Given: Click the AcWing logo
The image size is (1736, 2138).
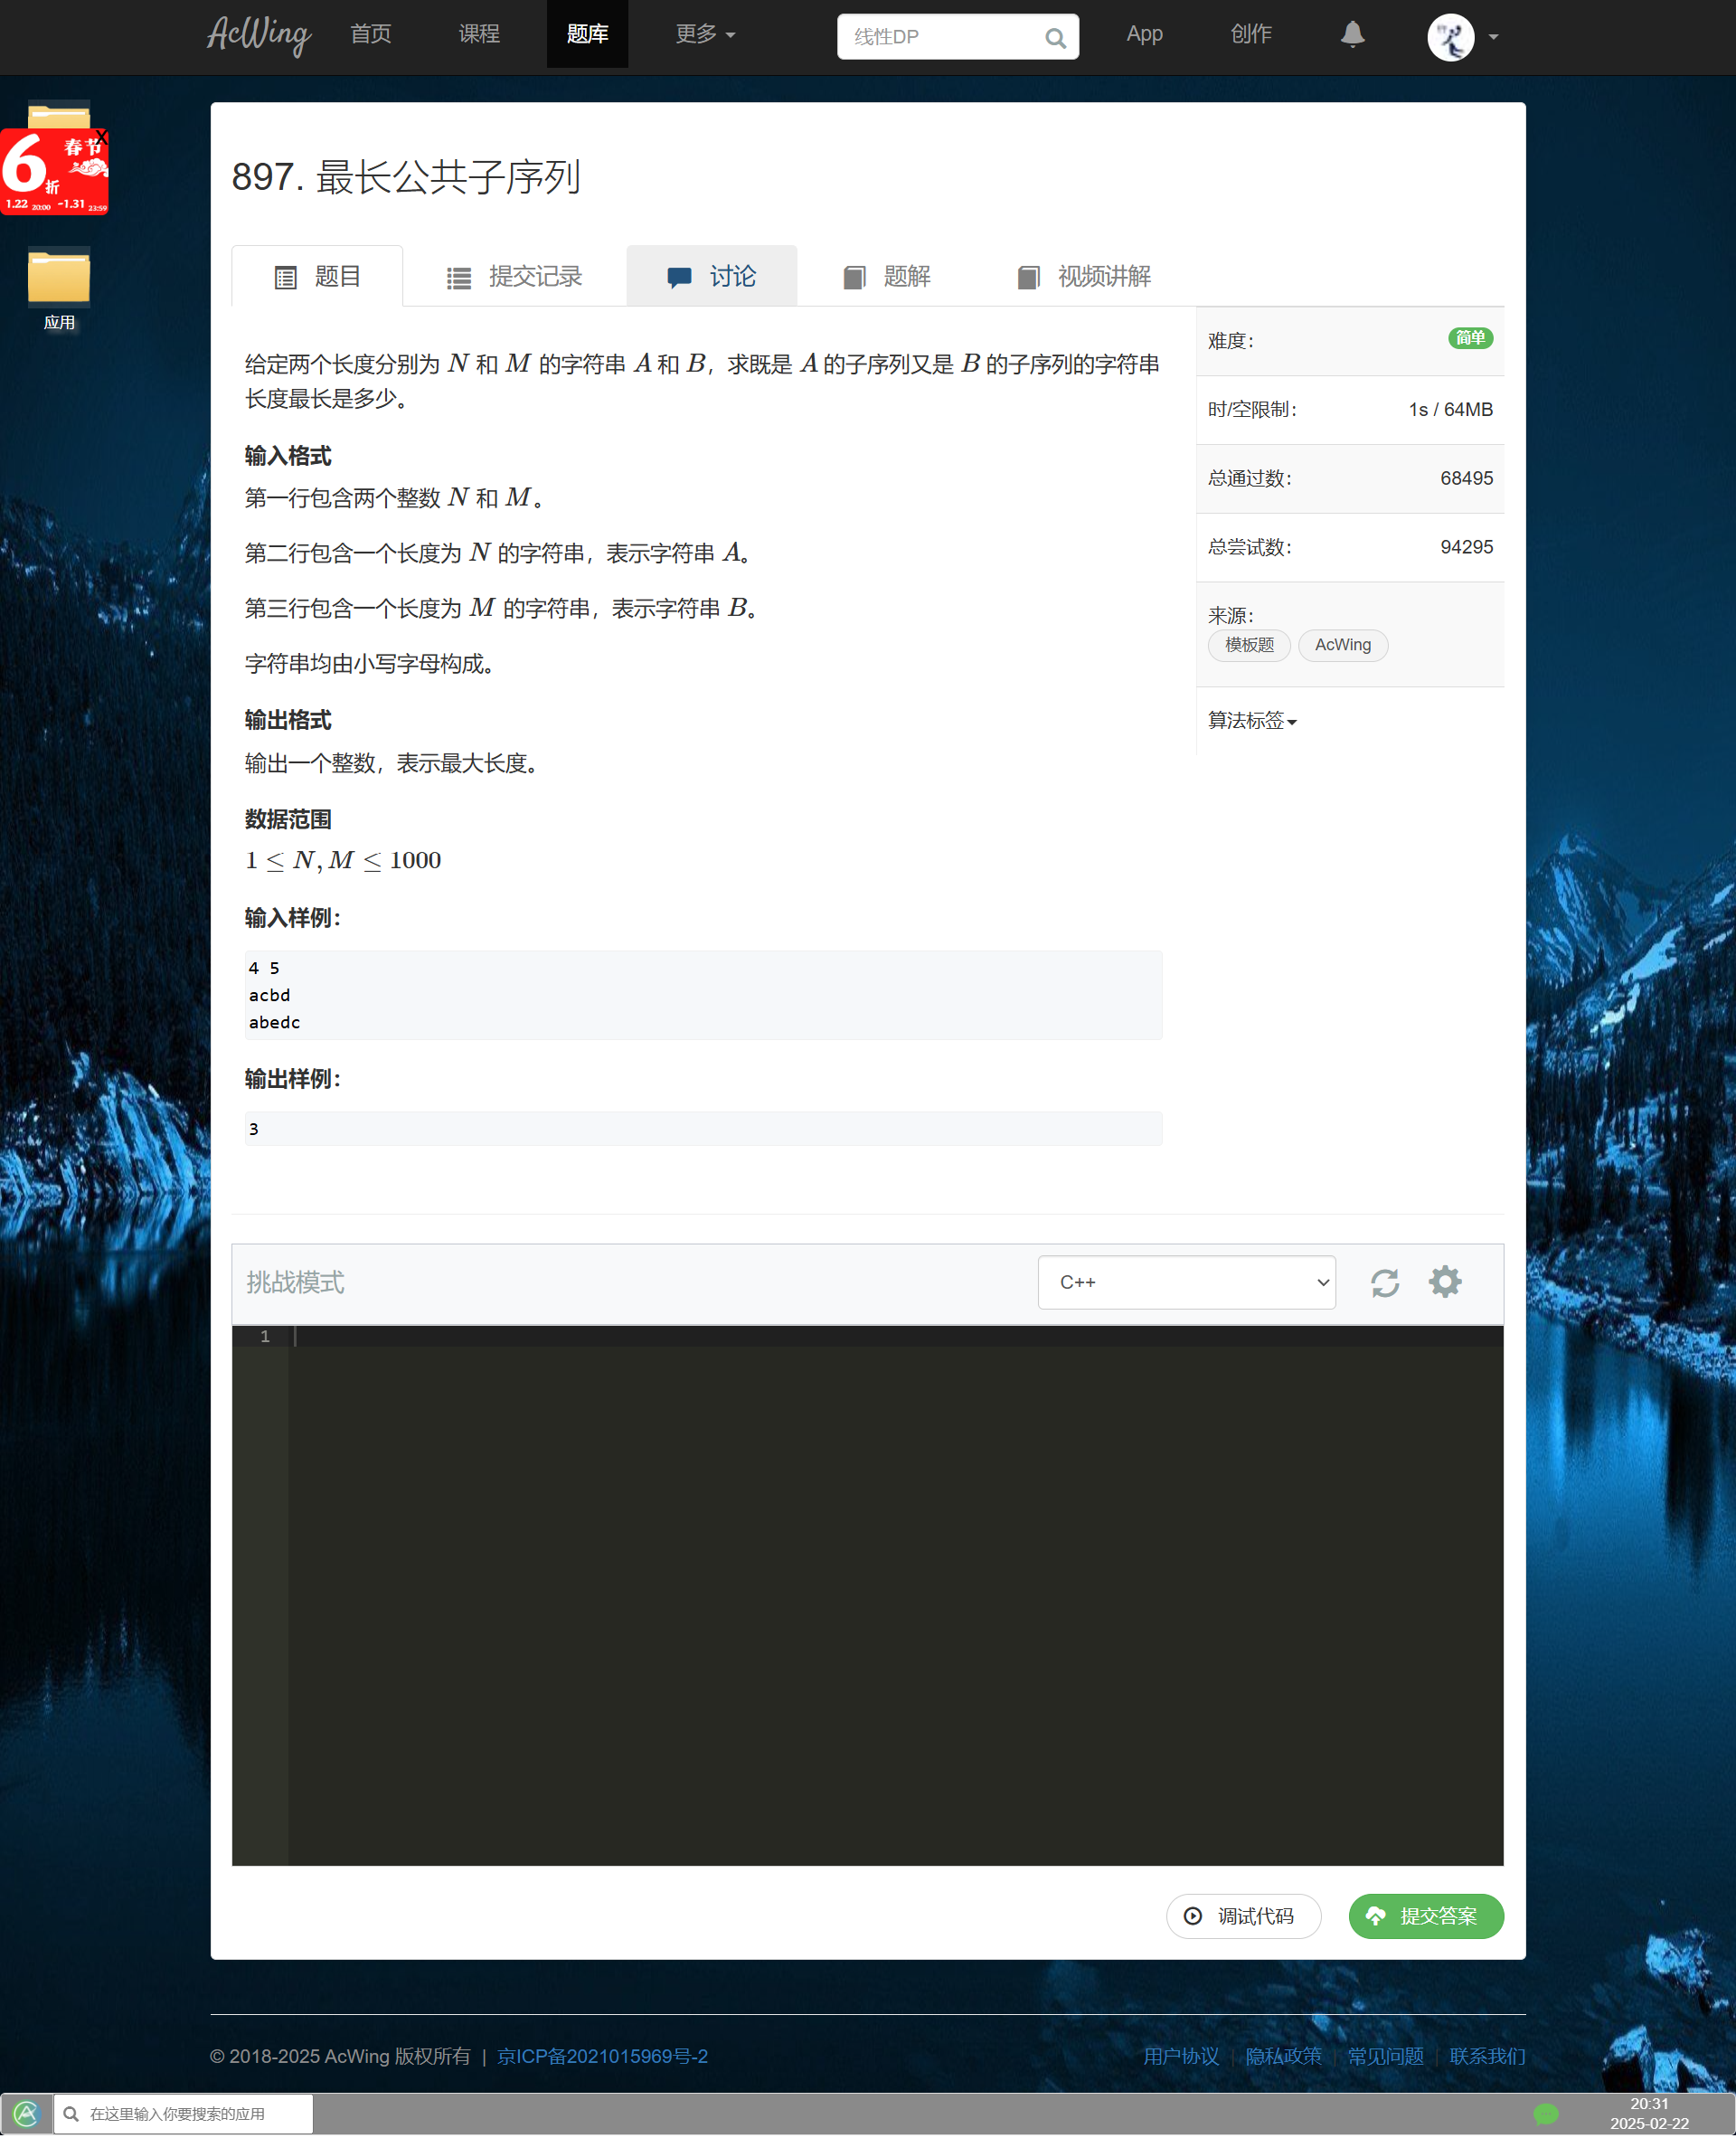Looking at the screenshot, I should [x=259, y=35].
